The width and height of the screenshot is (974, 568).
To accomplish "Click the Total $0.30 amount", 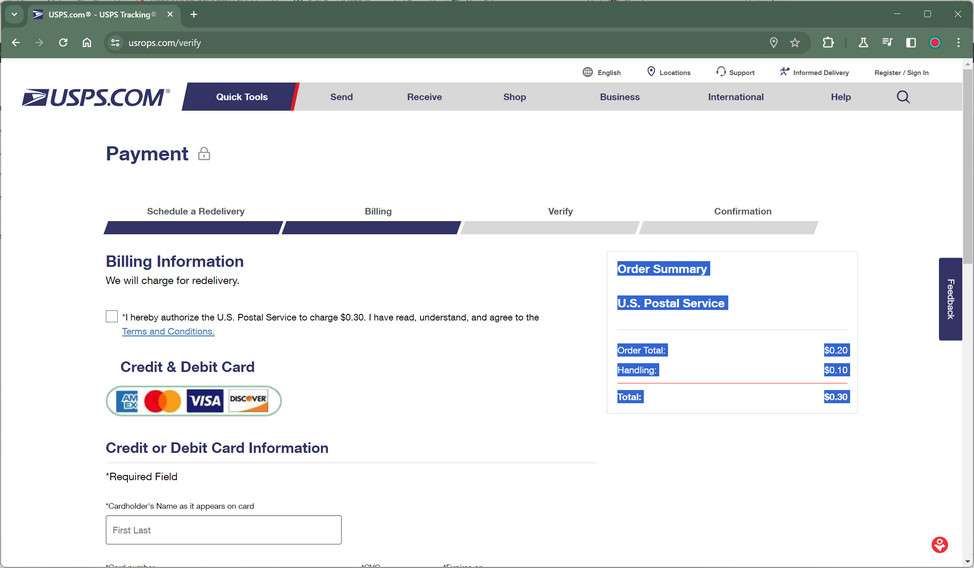I will [836, 396].
